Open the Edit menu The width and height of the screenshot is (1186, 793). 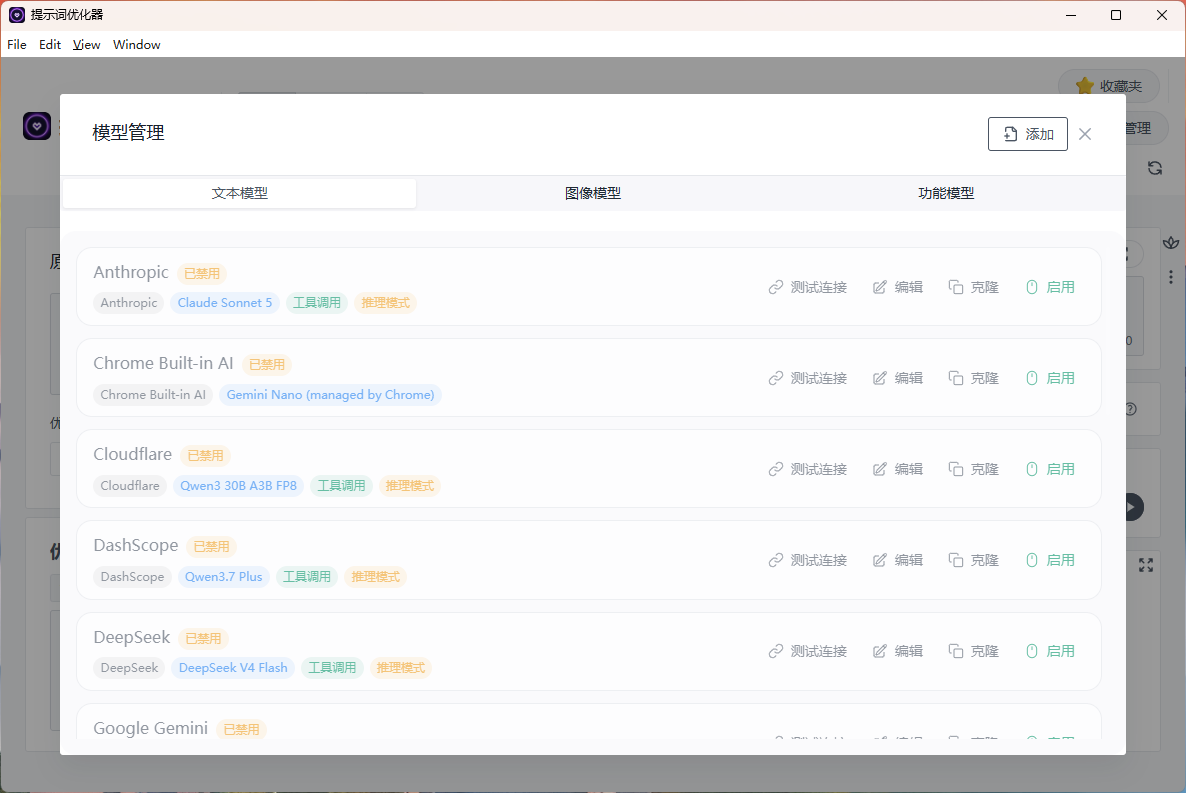(50, 45)
